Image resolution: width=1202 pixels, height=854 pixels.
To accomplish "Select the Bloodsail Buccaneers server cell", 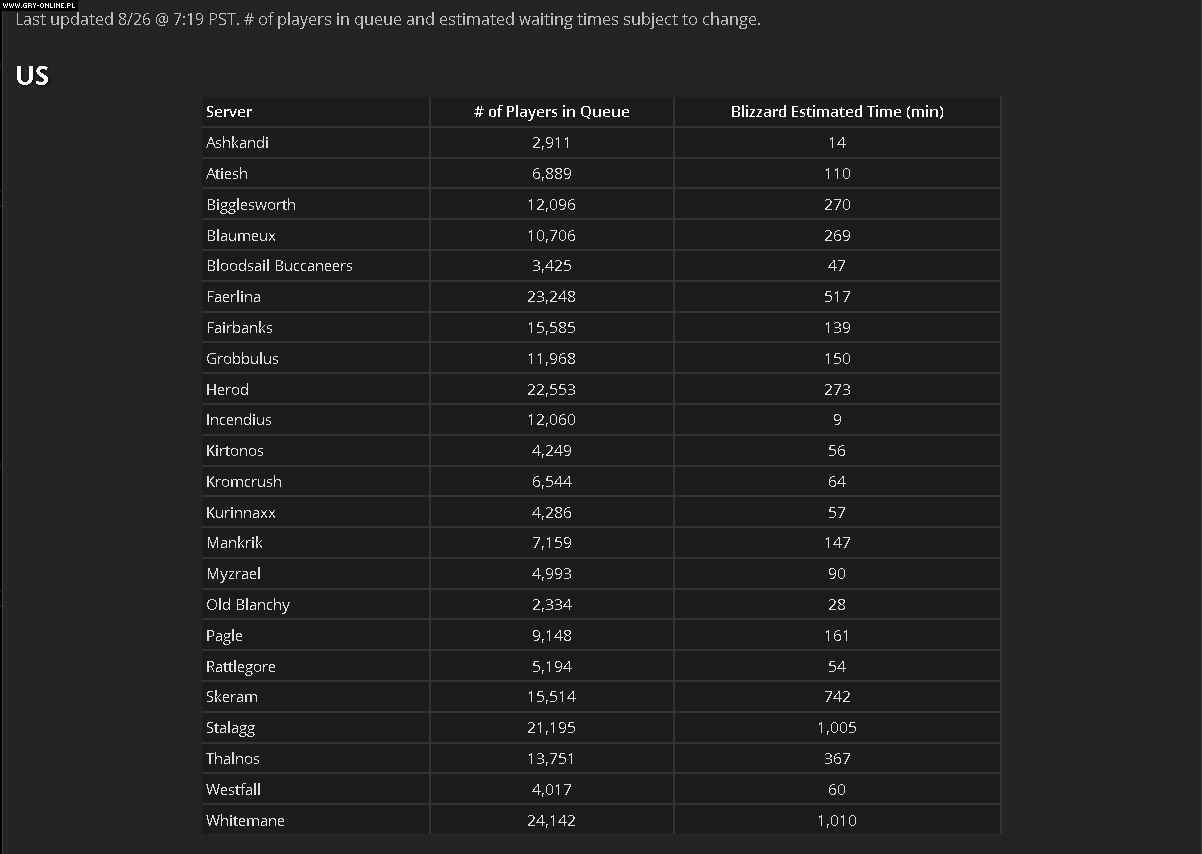I will point(279,266).
